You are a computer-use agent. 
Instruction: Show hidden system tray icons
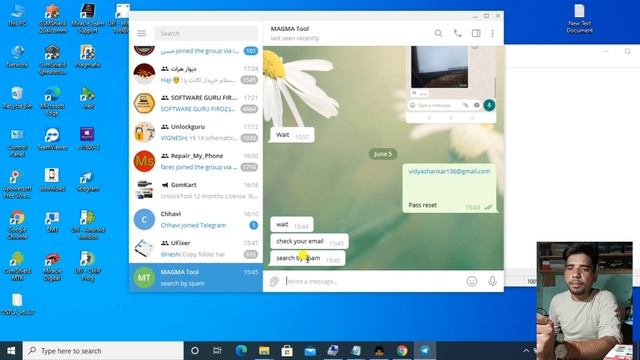pyautogui.click(x=526, y=351)
